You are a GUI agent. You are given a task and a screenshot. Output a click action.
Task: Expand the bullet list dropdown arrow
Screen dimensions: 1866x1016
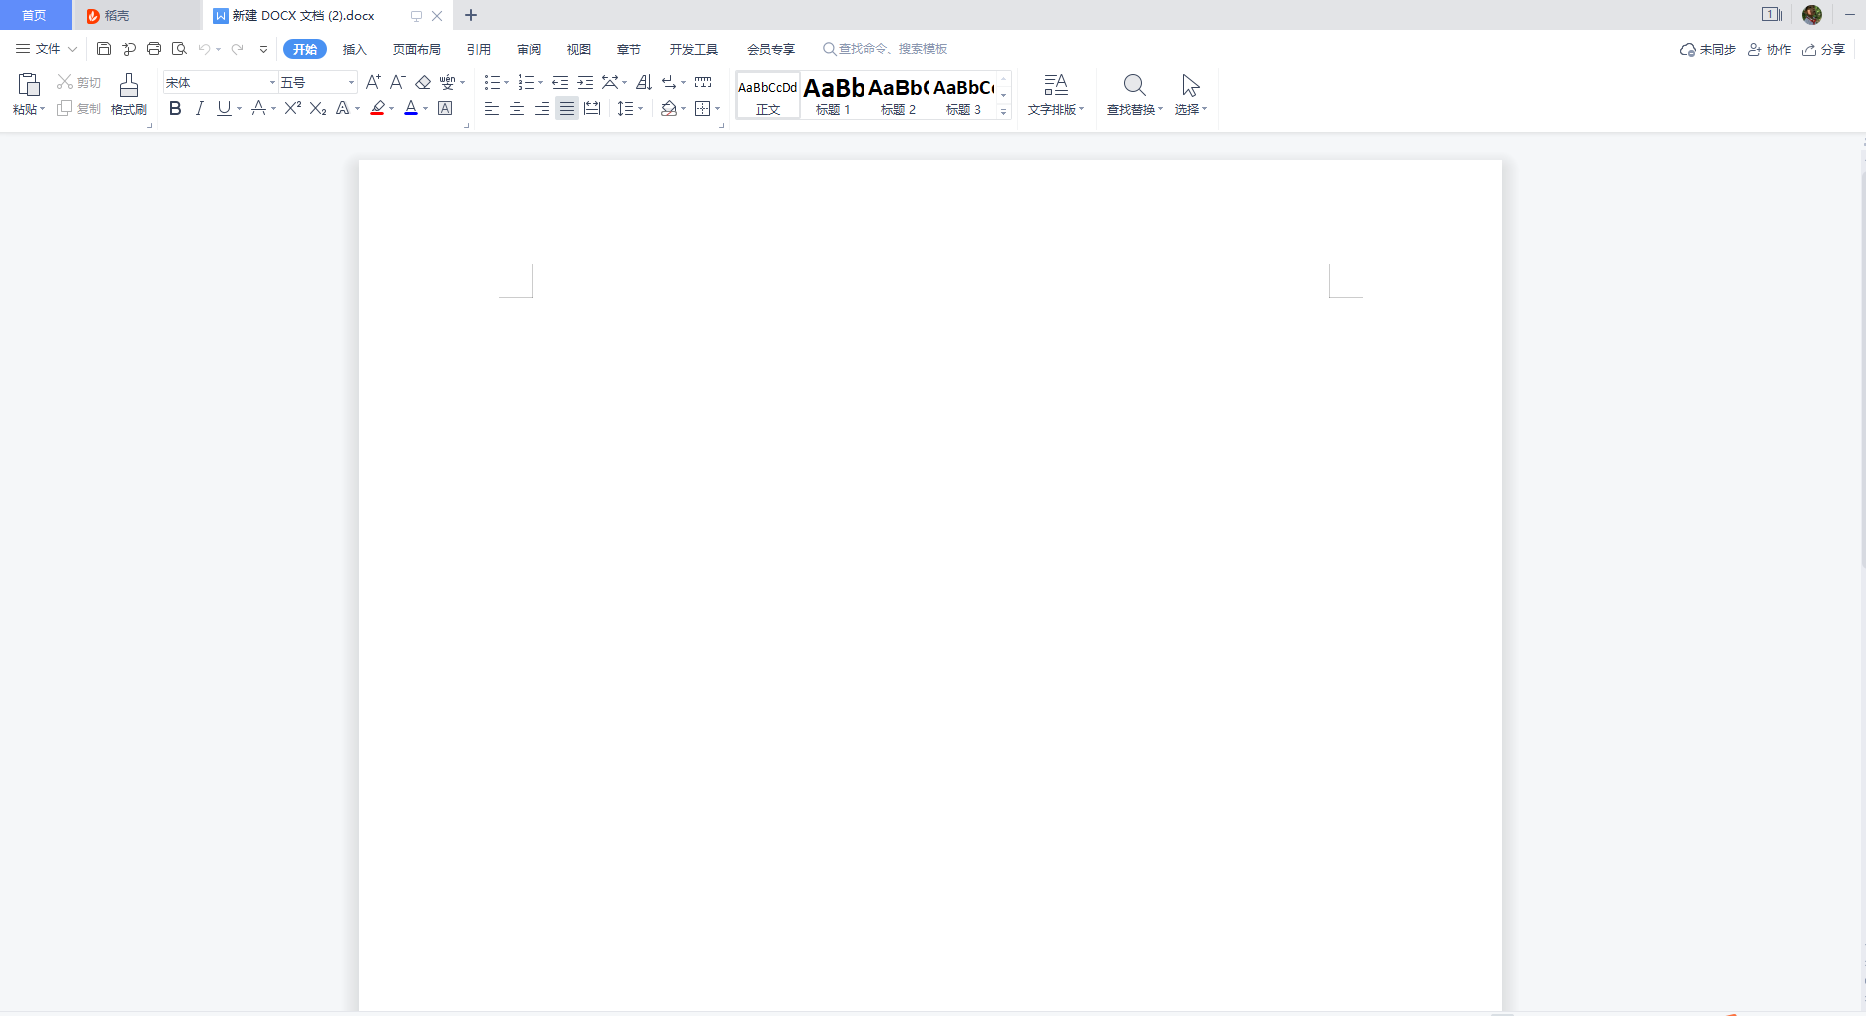(x=506, y=83)
